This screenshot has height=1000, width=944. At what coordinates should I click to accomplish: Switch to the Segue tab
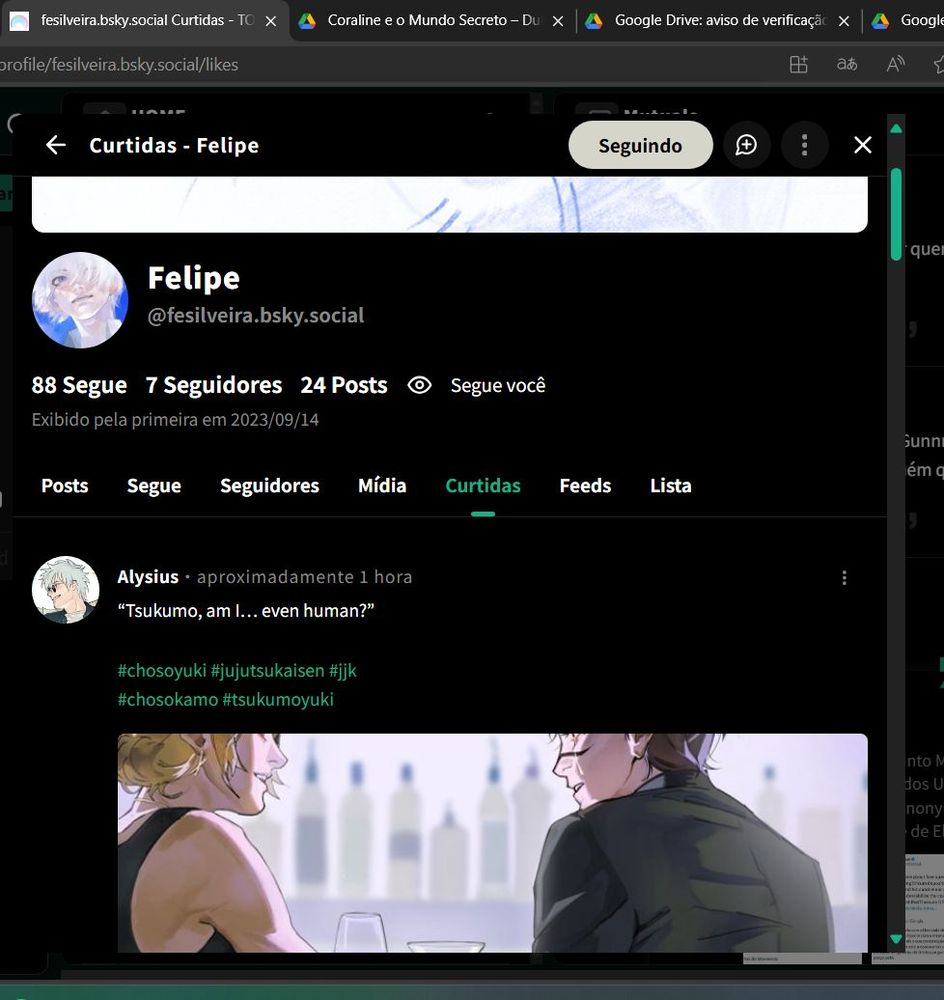coord(154,486)
